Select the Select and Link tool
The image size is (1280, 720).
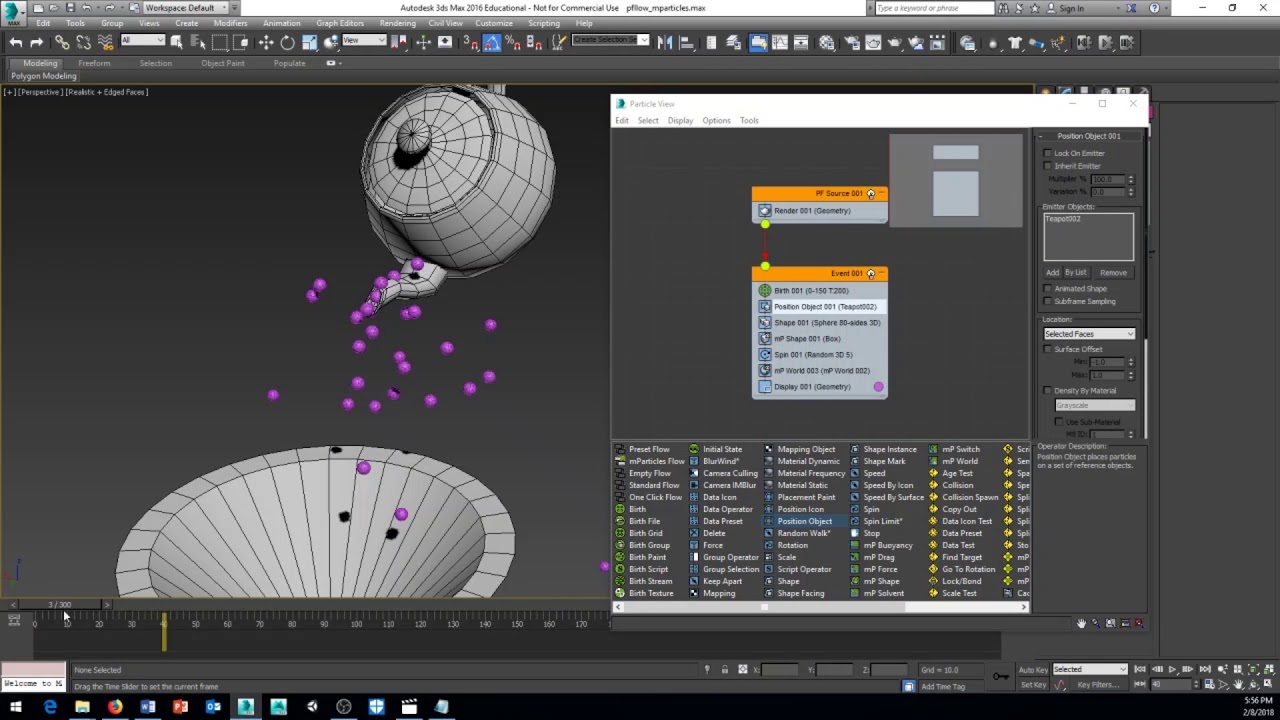(x=62, y=42)
